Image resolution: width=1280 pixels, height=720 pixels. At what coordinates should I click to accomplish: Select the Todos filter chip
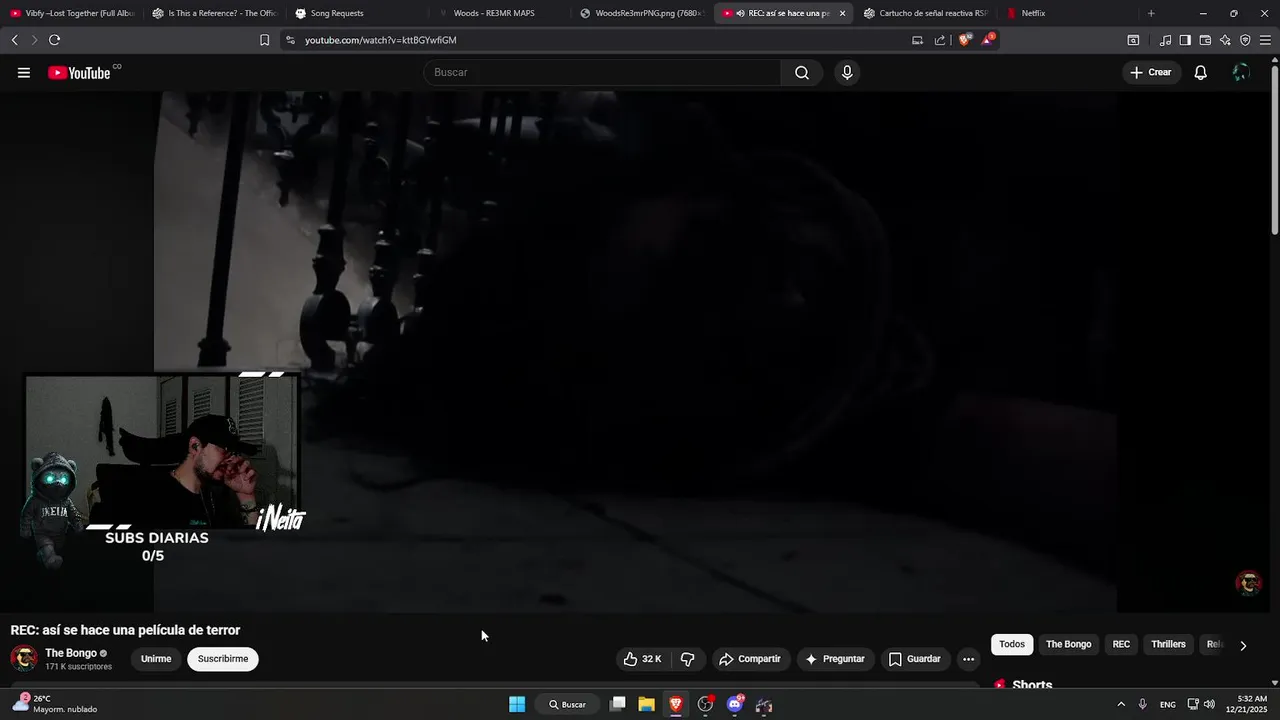[1012, 644]
